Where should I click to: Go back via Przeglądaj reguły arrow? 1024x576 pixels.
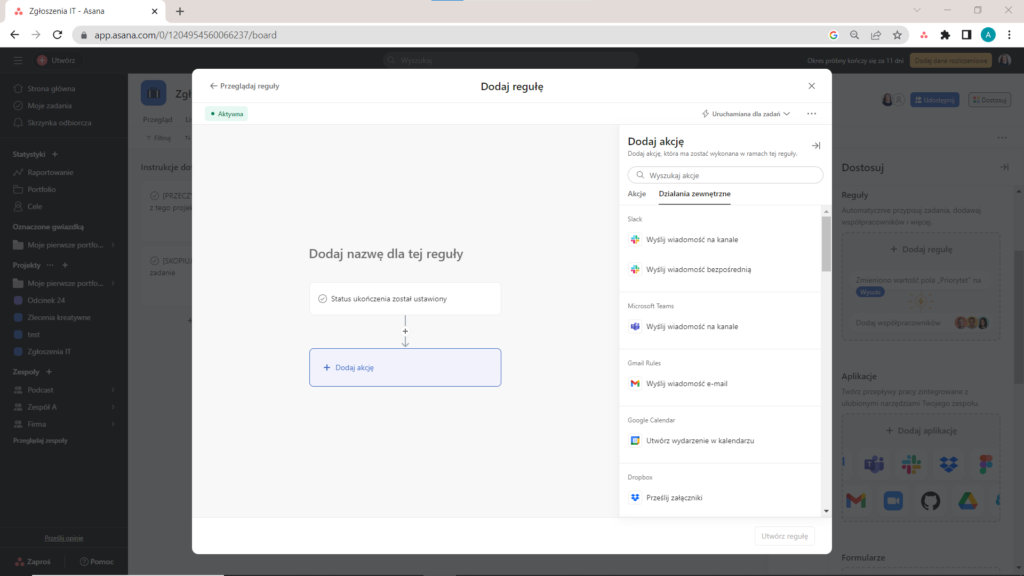click(213, 86)
